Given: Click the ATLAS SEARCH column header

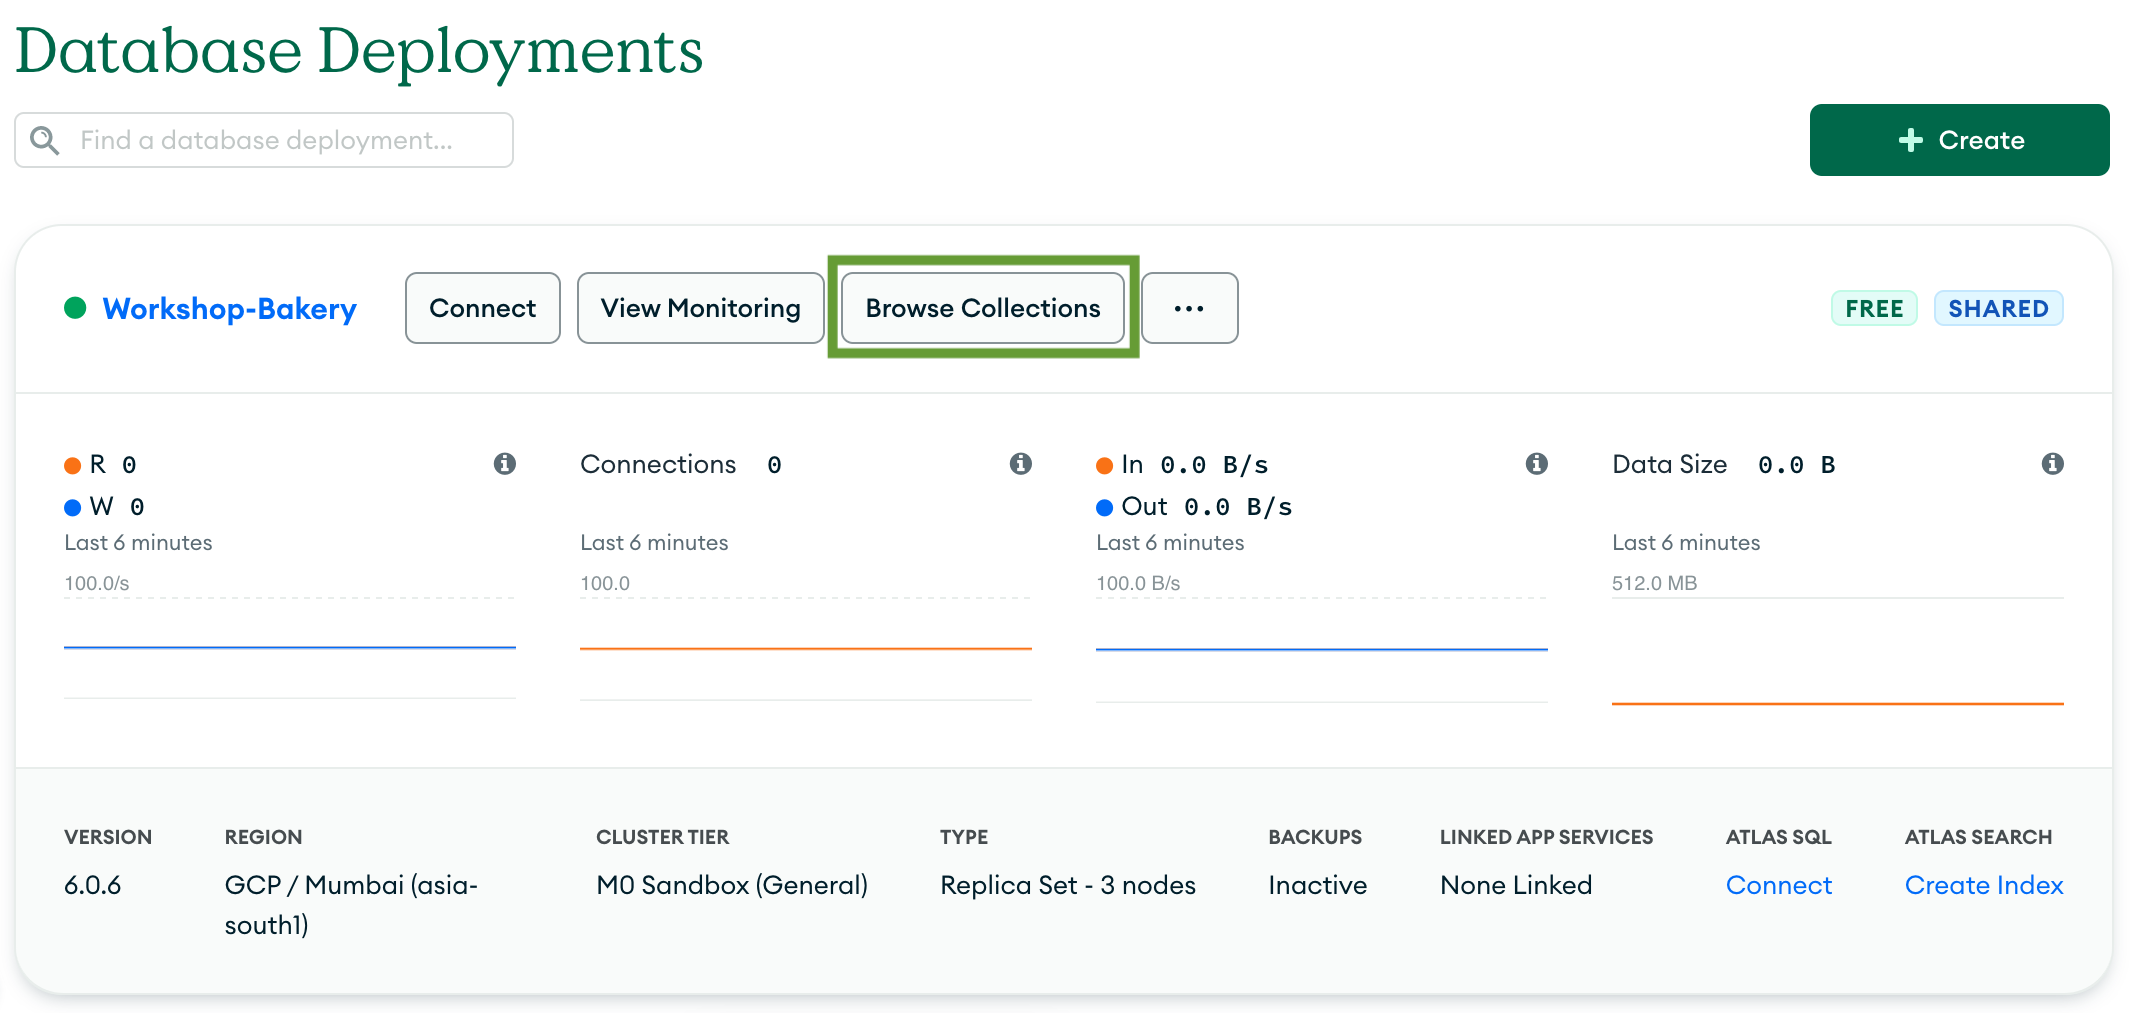Looking at the screenshot, I should coord(1978,837).
